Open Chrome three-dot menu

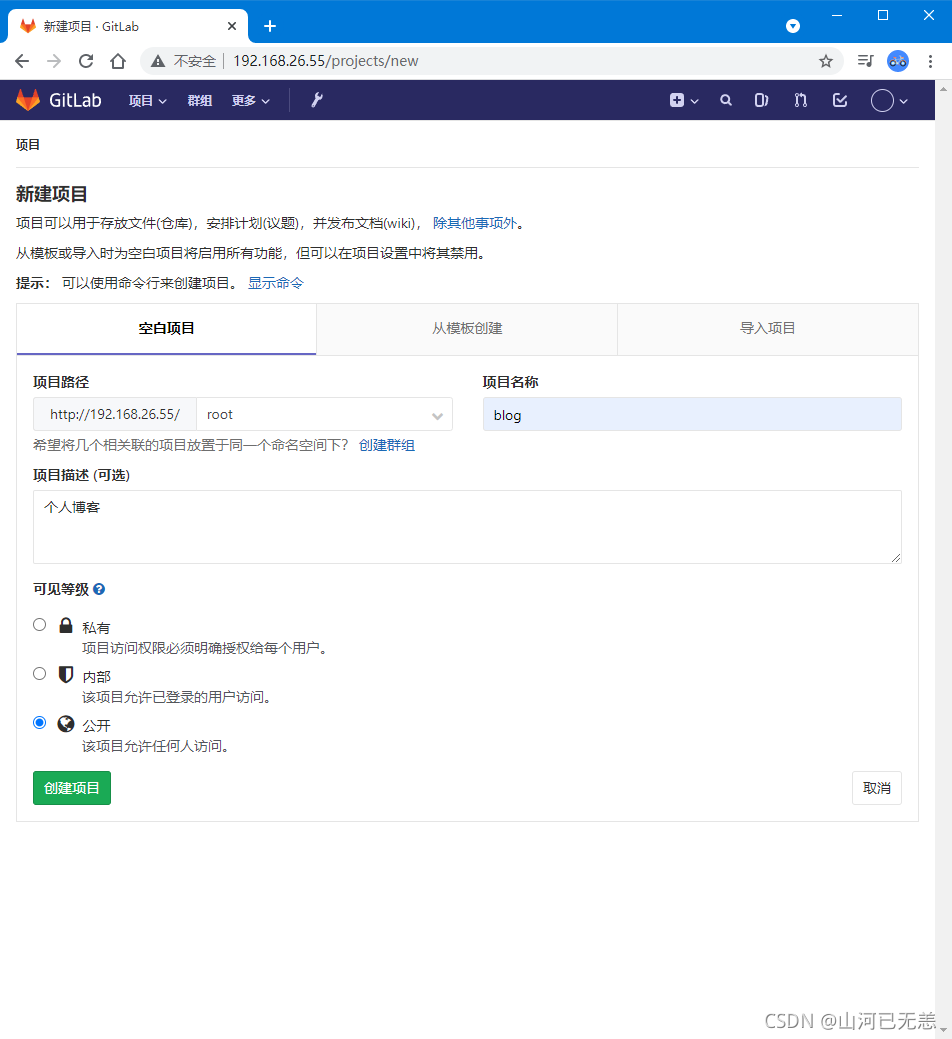coord(930,61)
